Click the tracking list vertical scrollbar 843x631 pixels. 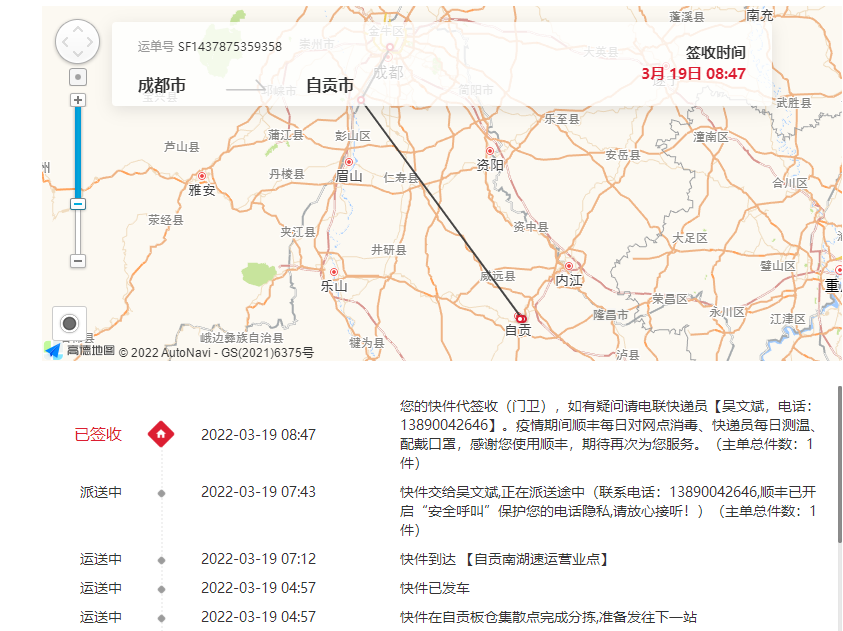[x=840, y=464]
